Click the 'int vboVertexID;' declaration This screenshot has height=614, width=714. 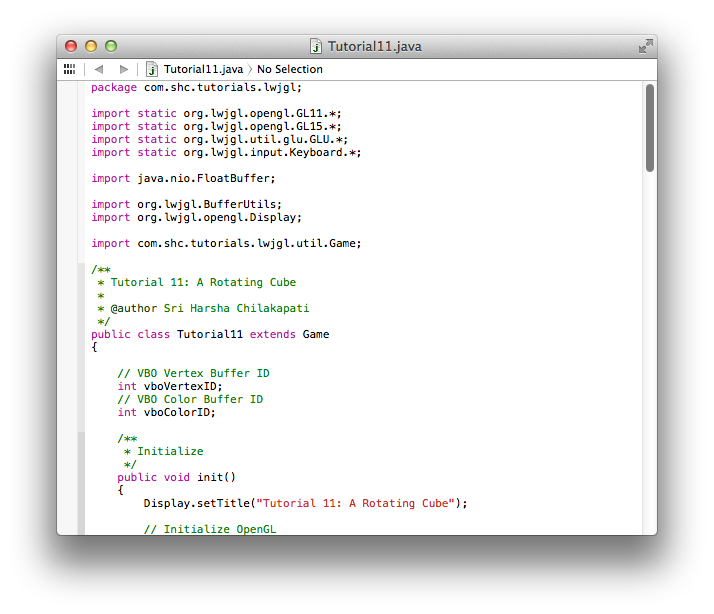(170, 386)
